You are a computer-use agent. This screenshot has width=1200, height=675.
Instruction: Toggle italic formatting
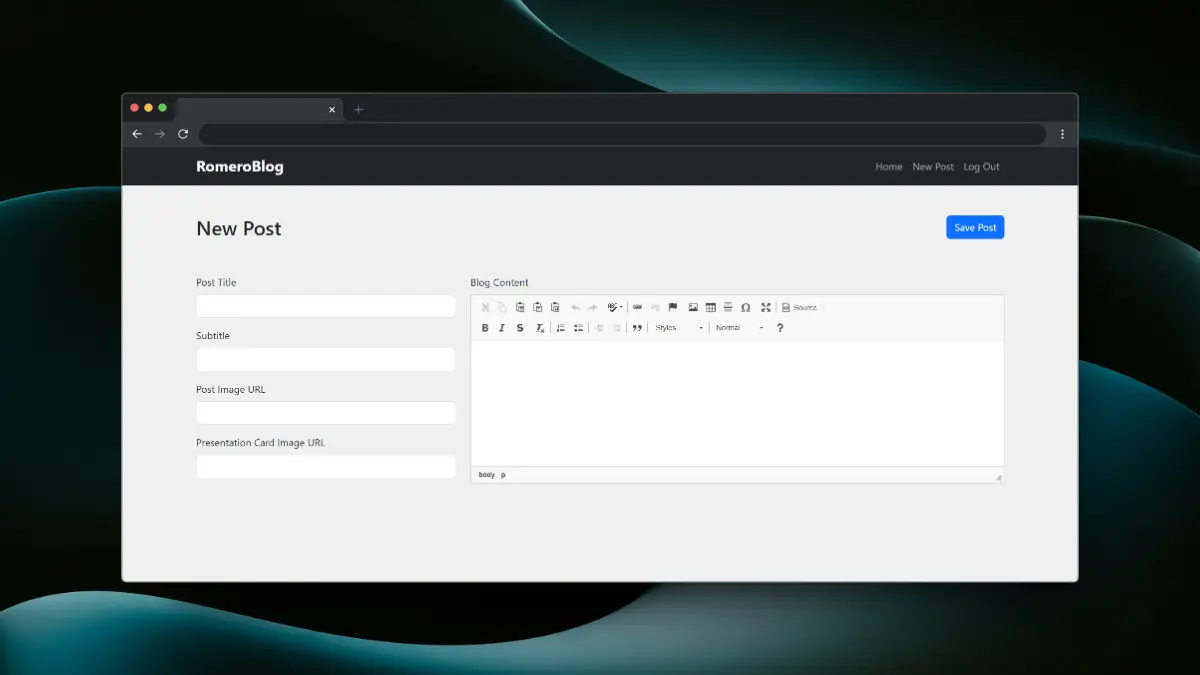coord(502,328)
